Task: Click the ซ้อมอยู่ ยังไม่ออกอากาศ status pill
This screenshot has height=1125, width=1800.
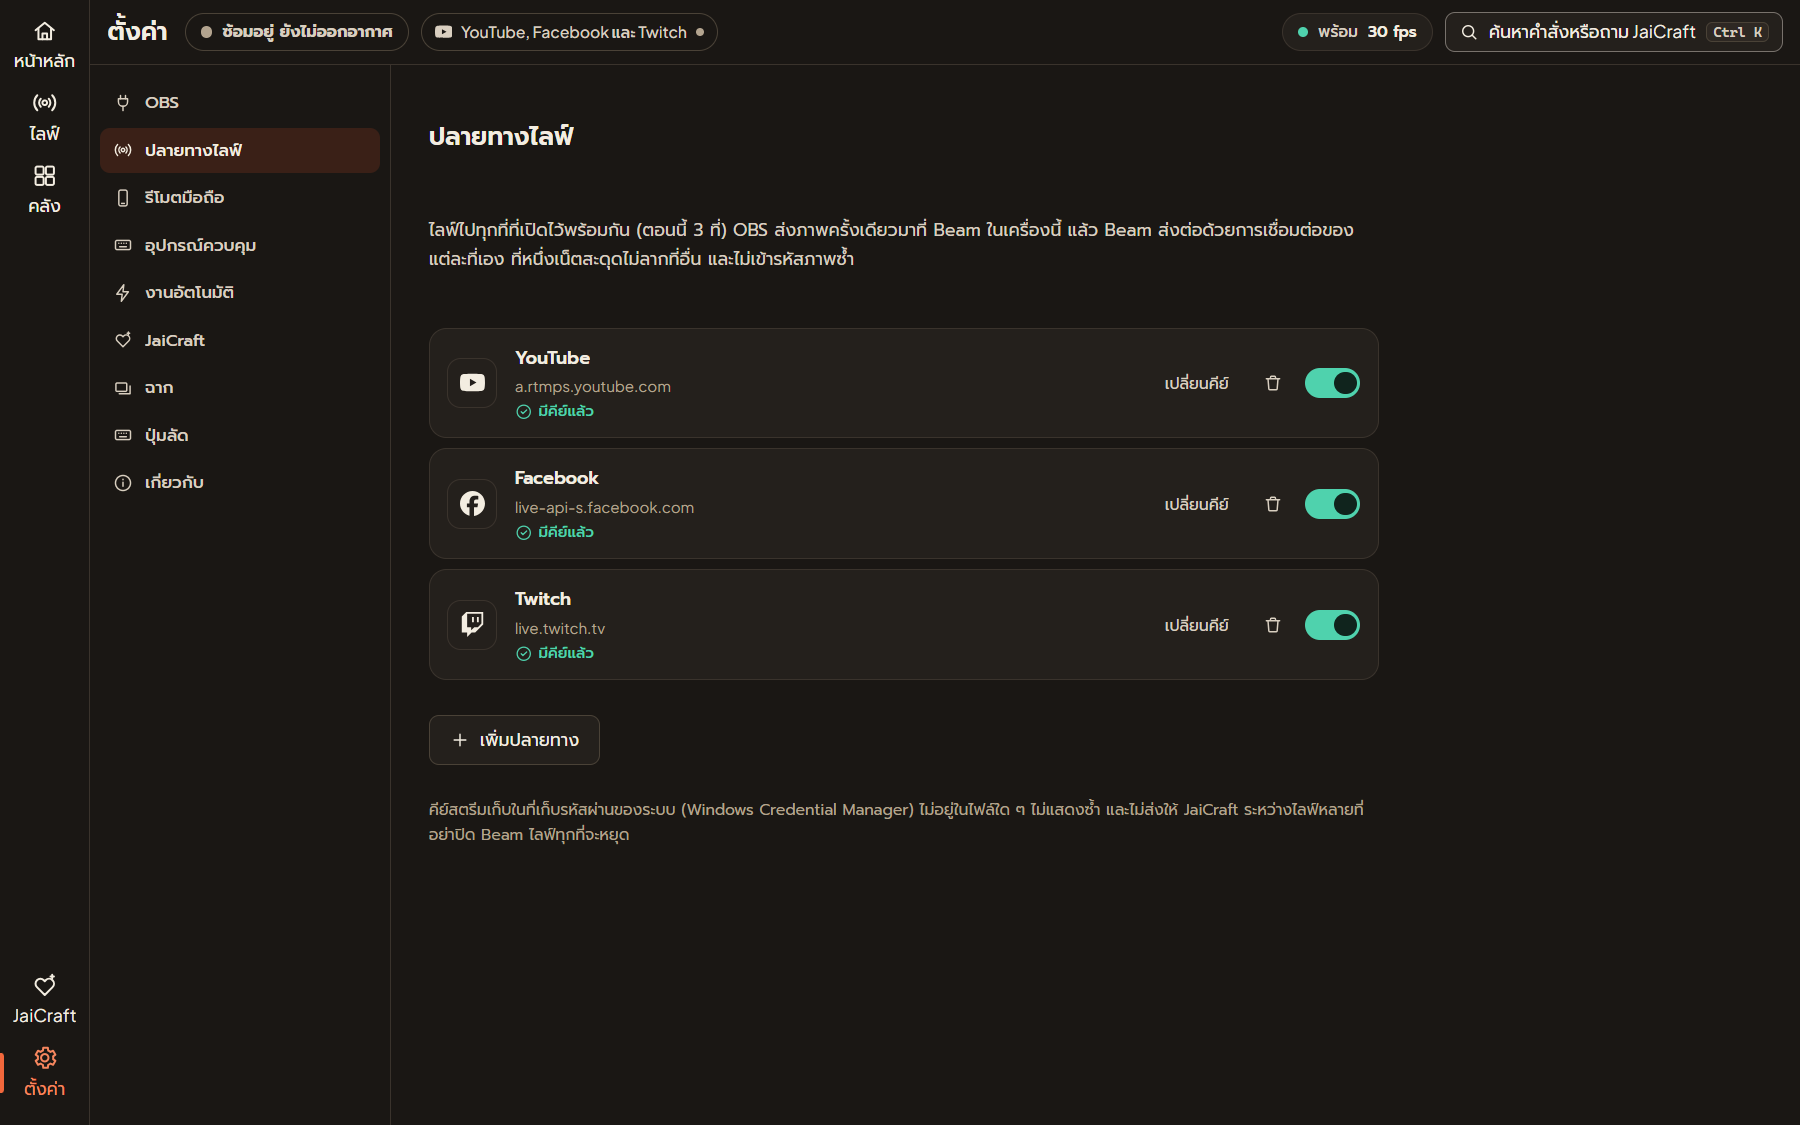Action: click(x=297, y=32)
